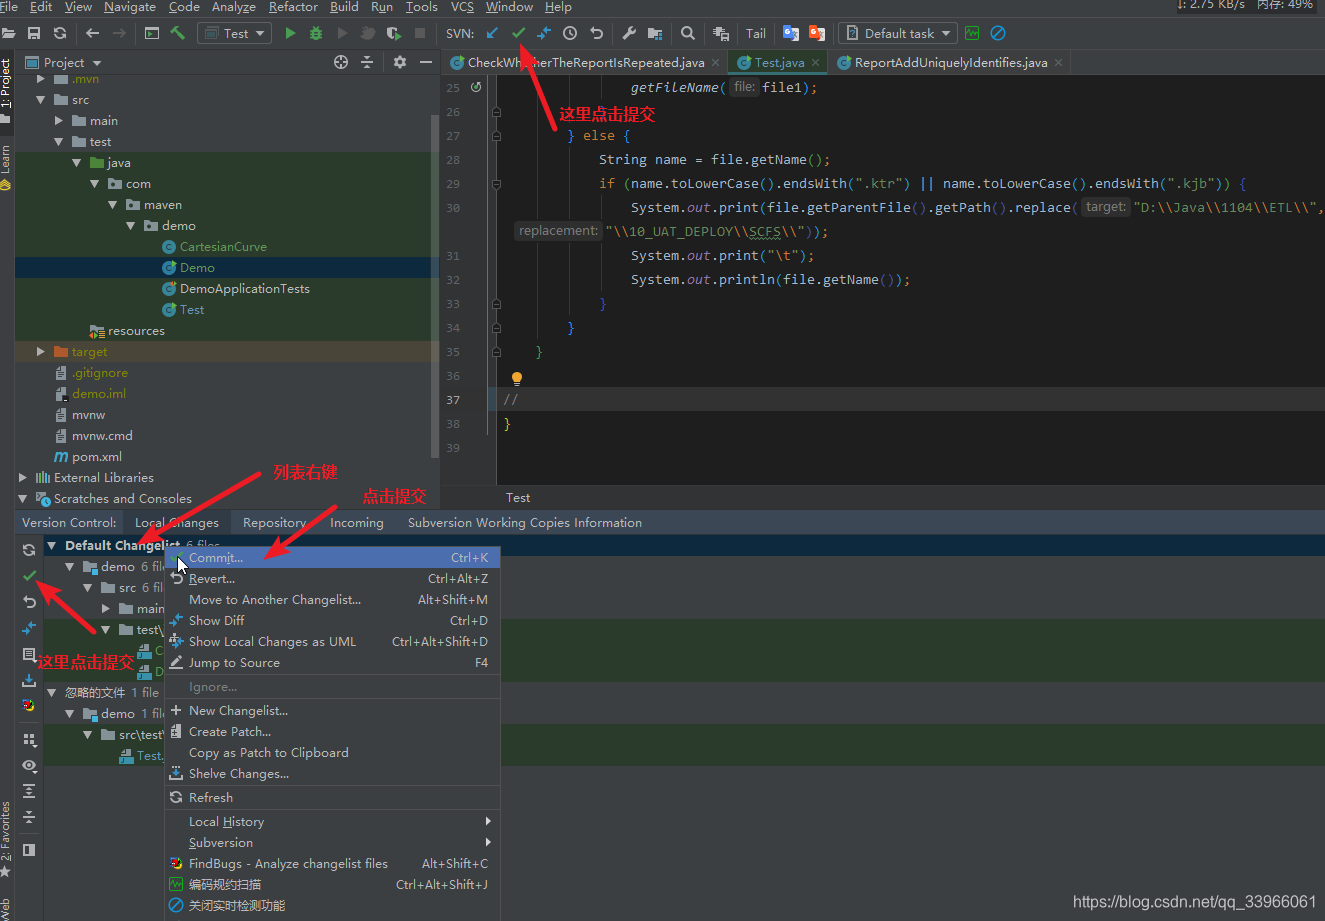Select Create Patch... in context menu
1325x921 pixels.
coord(332,732)
